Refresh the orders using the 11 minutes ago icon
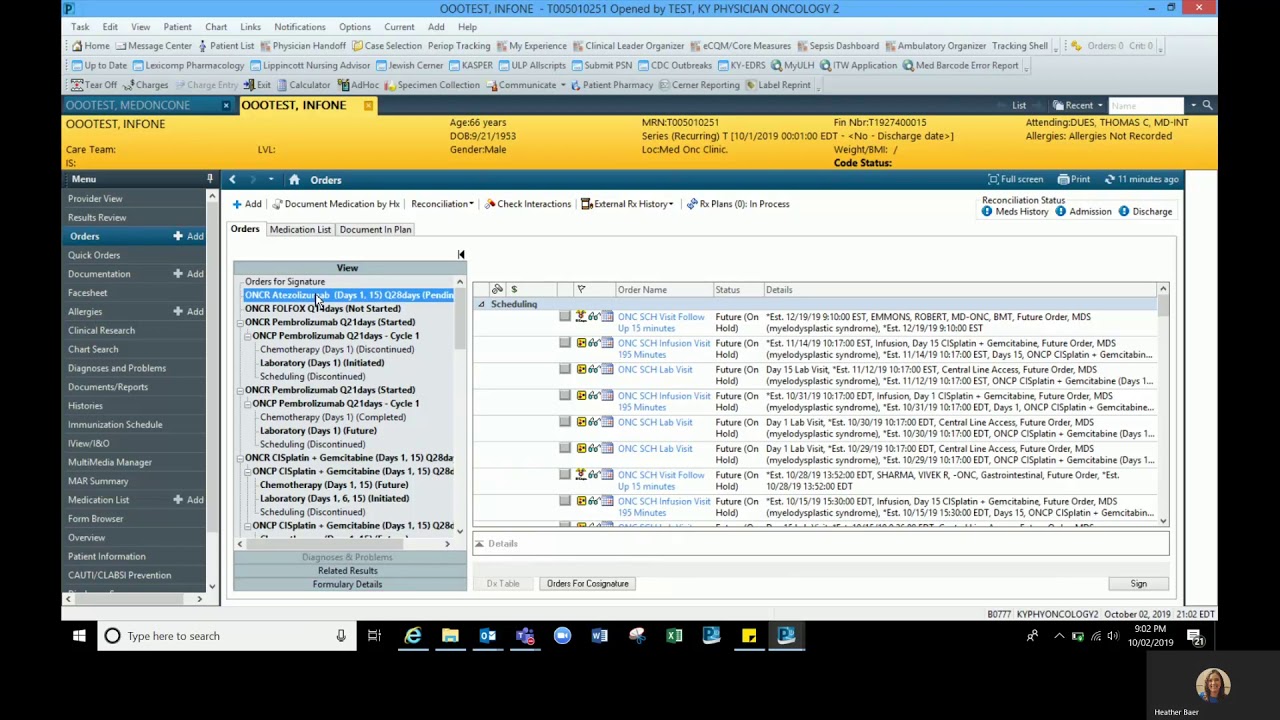 (x=1110, y=180)
